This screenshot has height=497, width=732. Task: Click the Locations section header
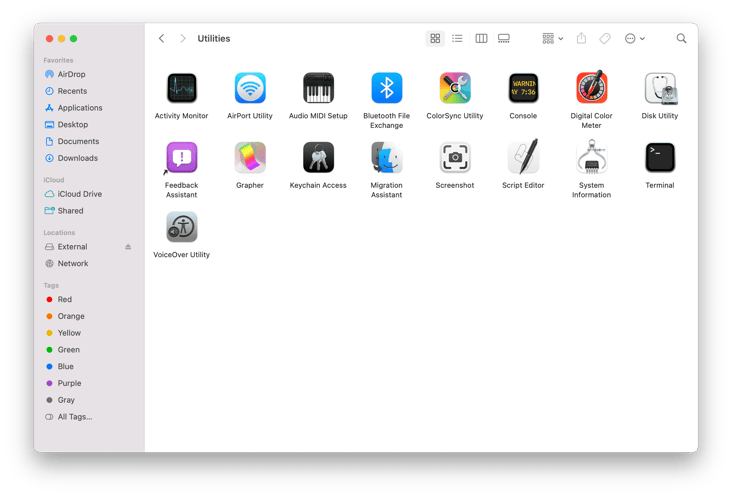tap(59, 232)
